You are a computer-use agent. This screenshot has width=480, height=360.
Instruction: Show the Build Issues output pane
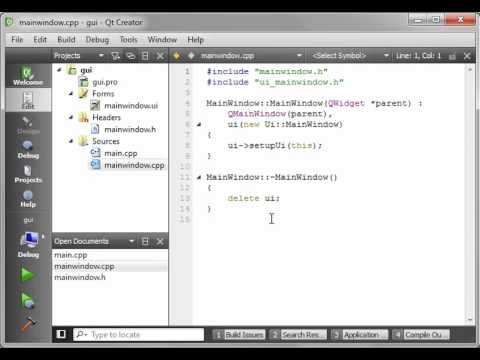click(x=239, y=334)
